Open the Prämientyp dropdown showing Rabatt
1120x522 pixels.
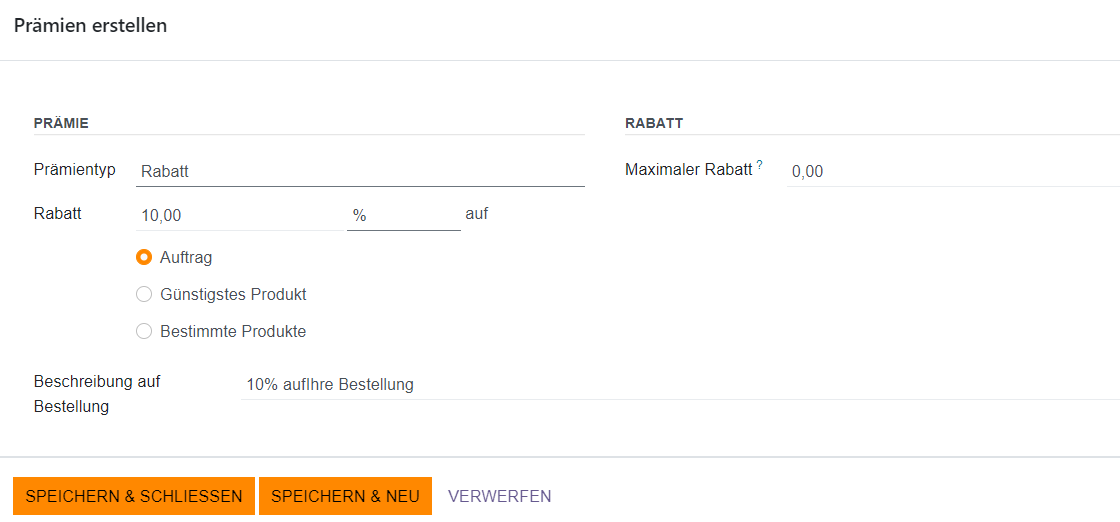pyautogui.click(x=360, y=171)
